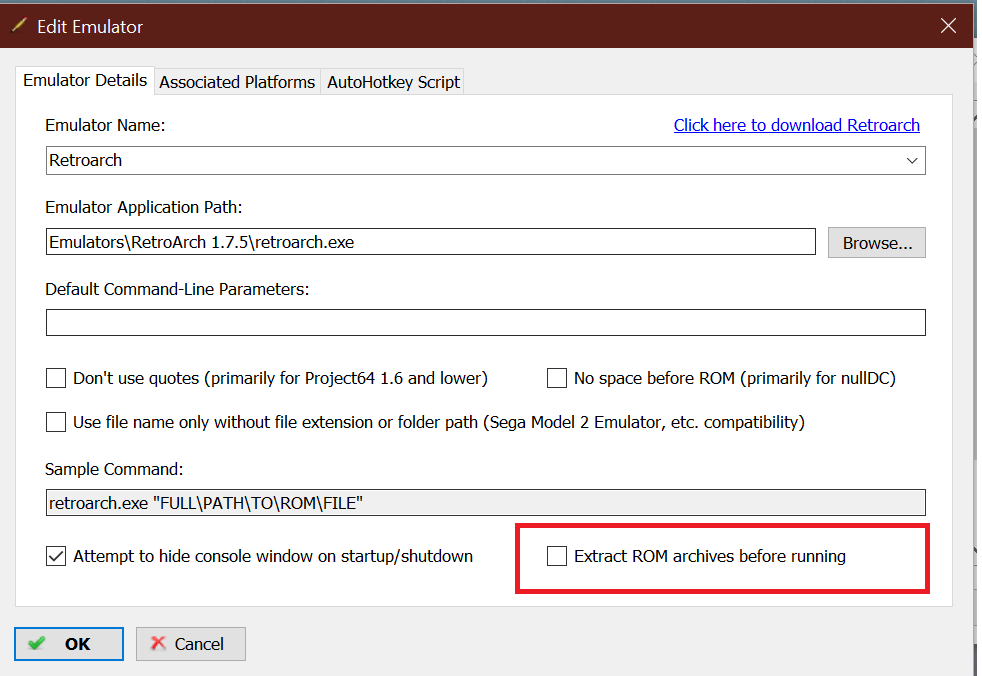Click the Cancel button
Viewport: 982px width, 676px height.
[x=190, y=644]
